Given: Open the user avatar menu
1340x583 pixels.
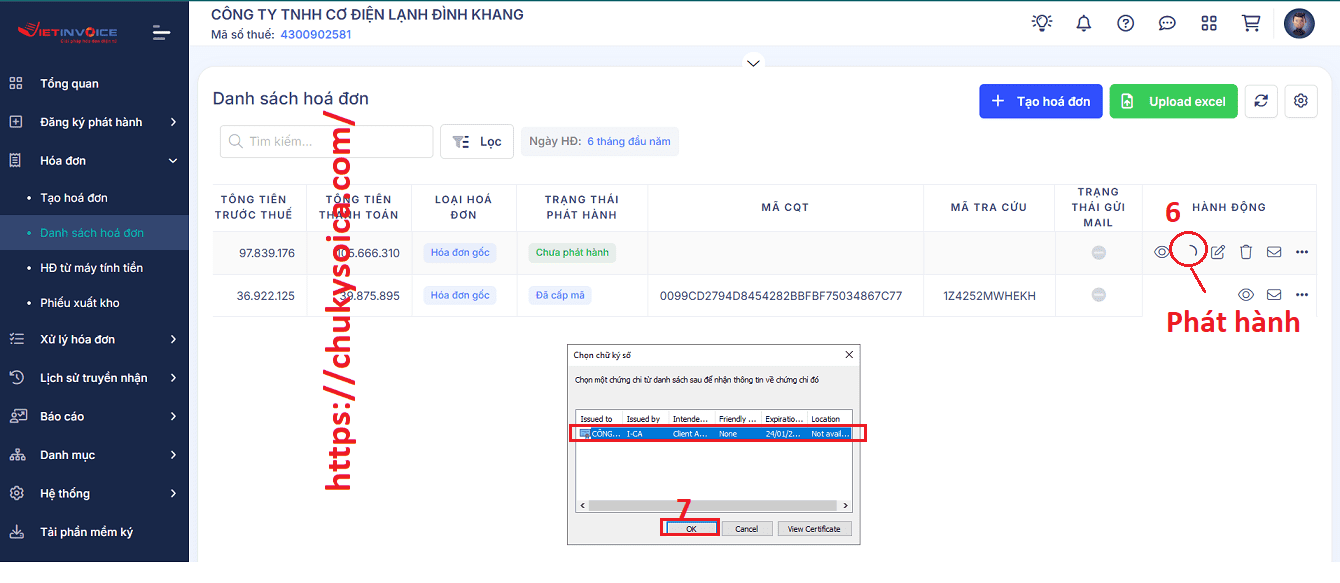Looking at the screenshot, I should click(1299, 24).
